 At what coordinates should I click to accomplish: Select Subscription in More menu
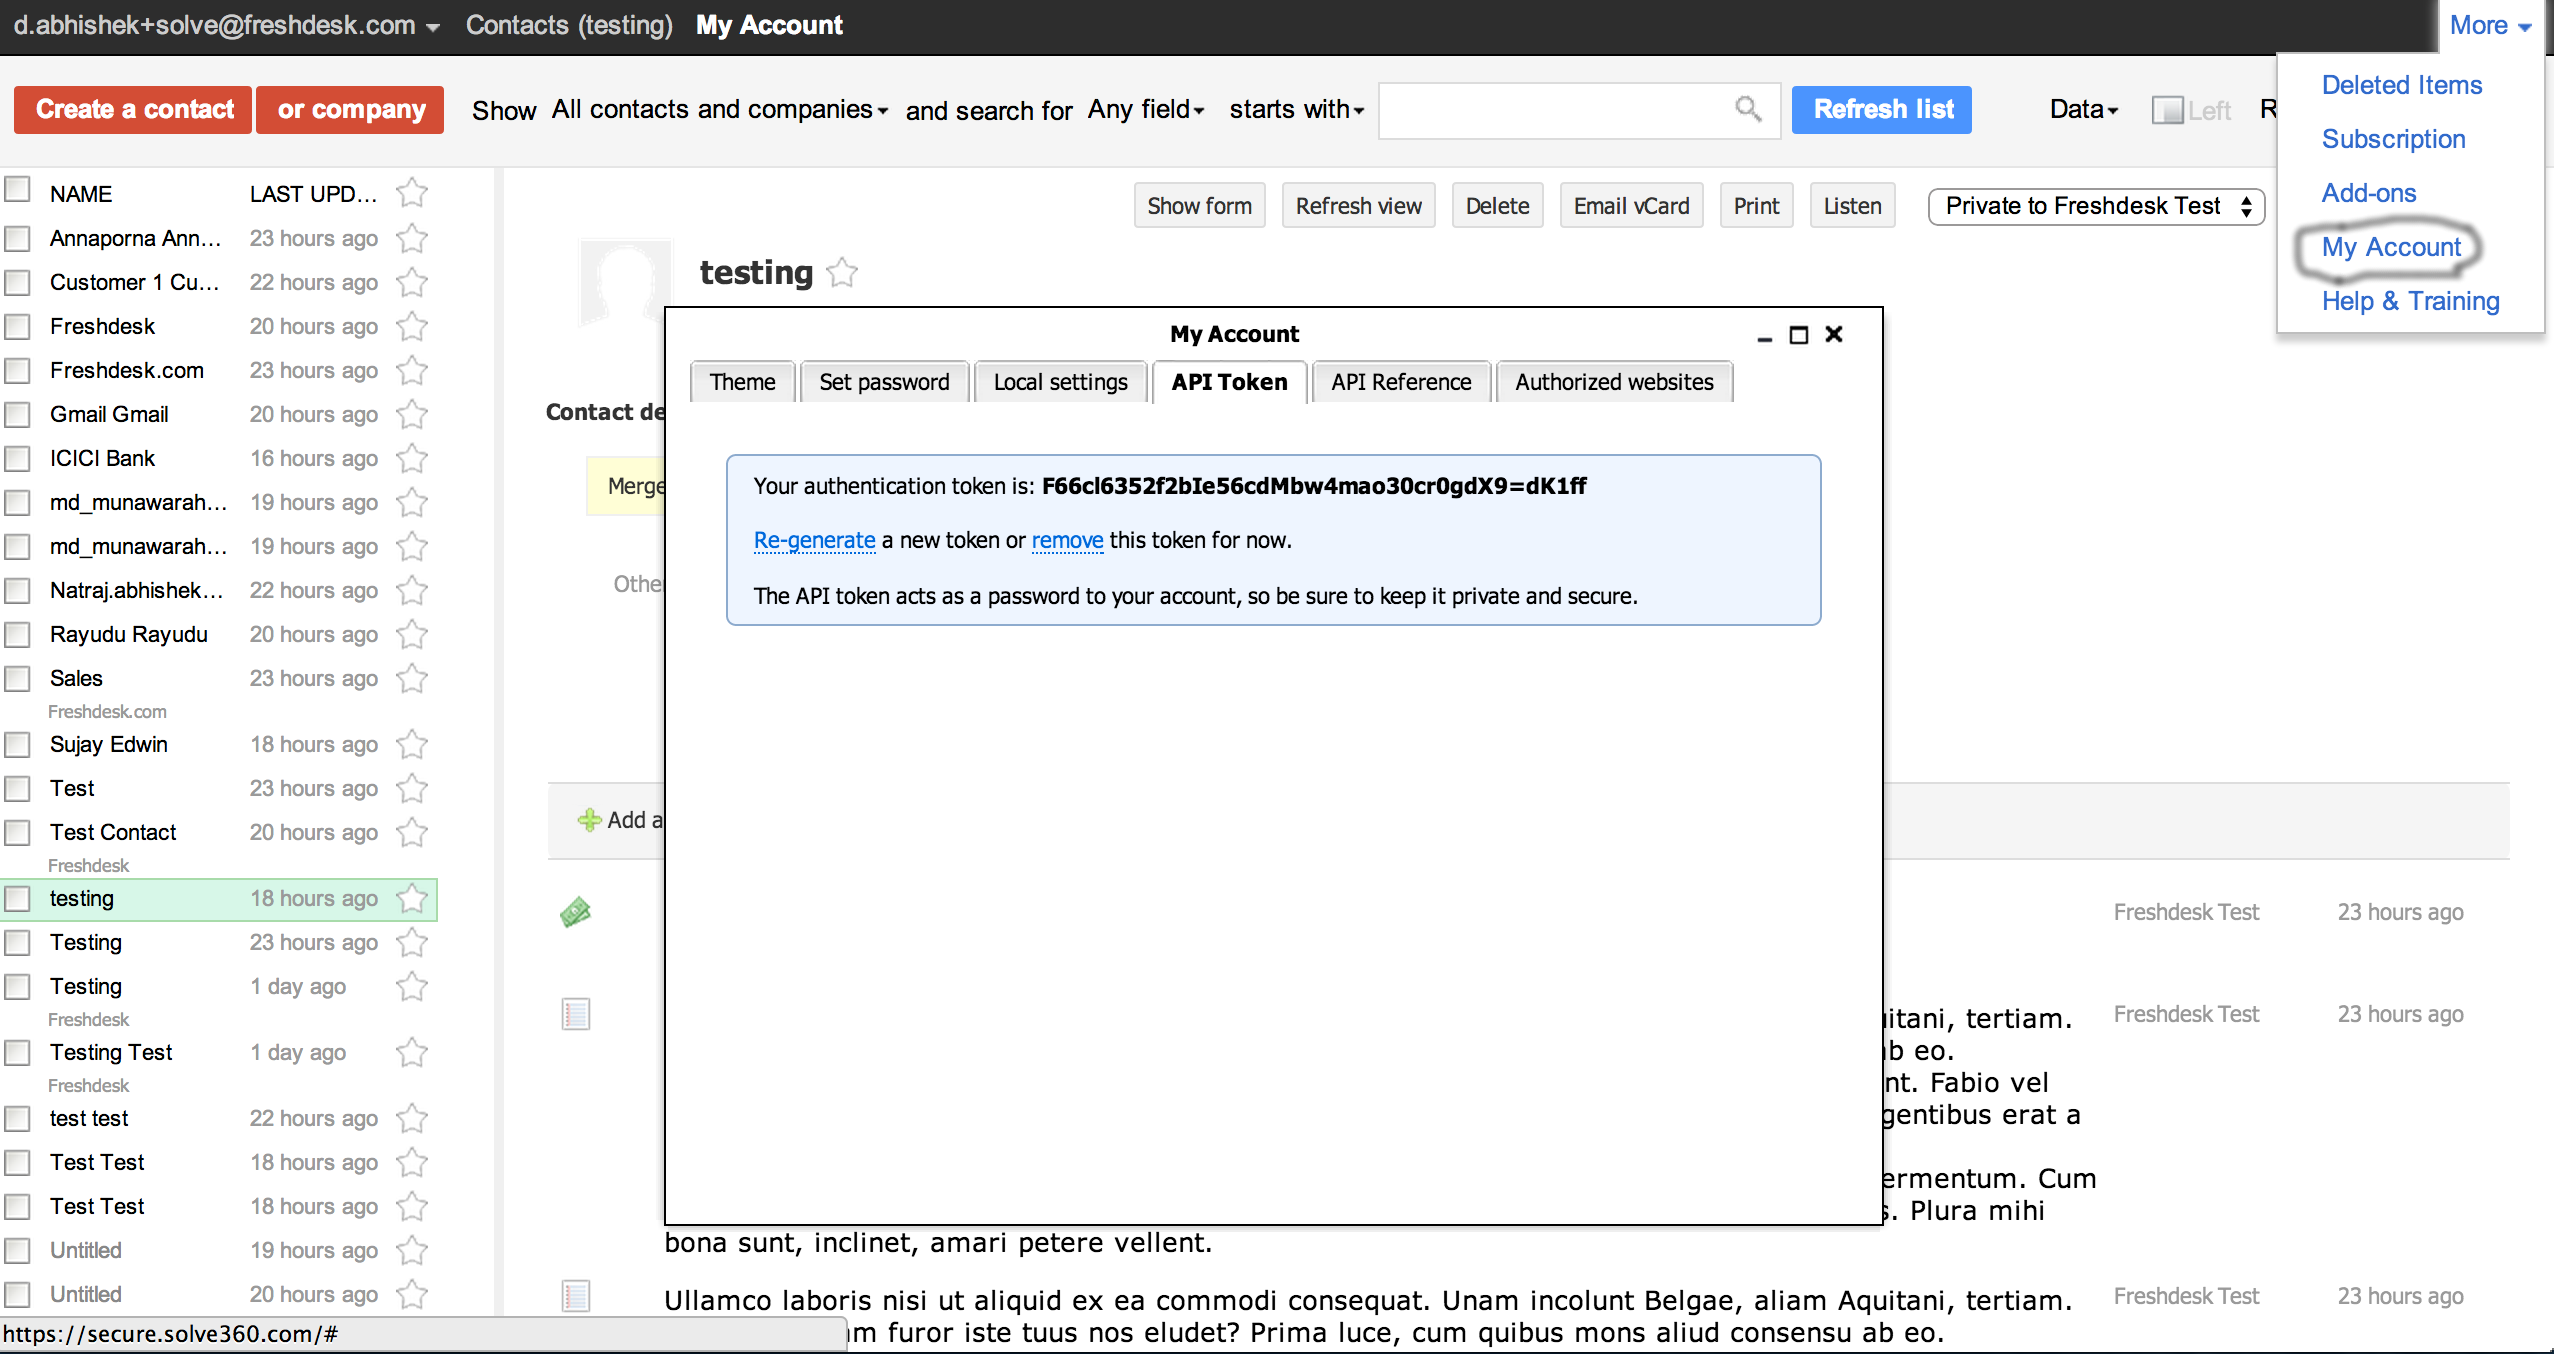point(2394,139)
